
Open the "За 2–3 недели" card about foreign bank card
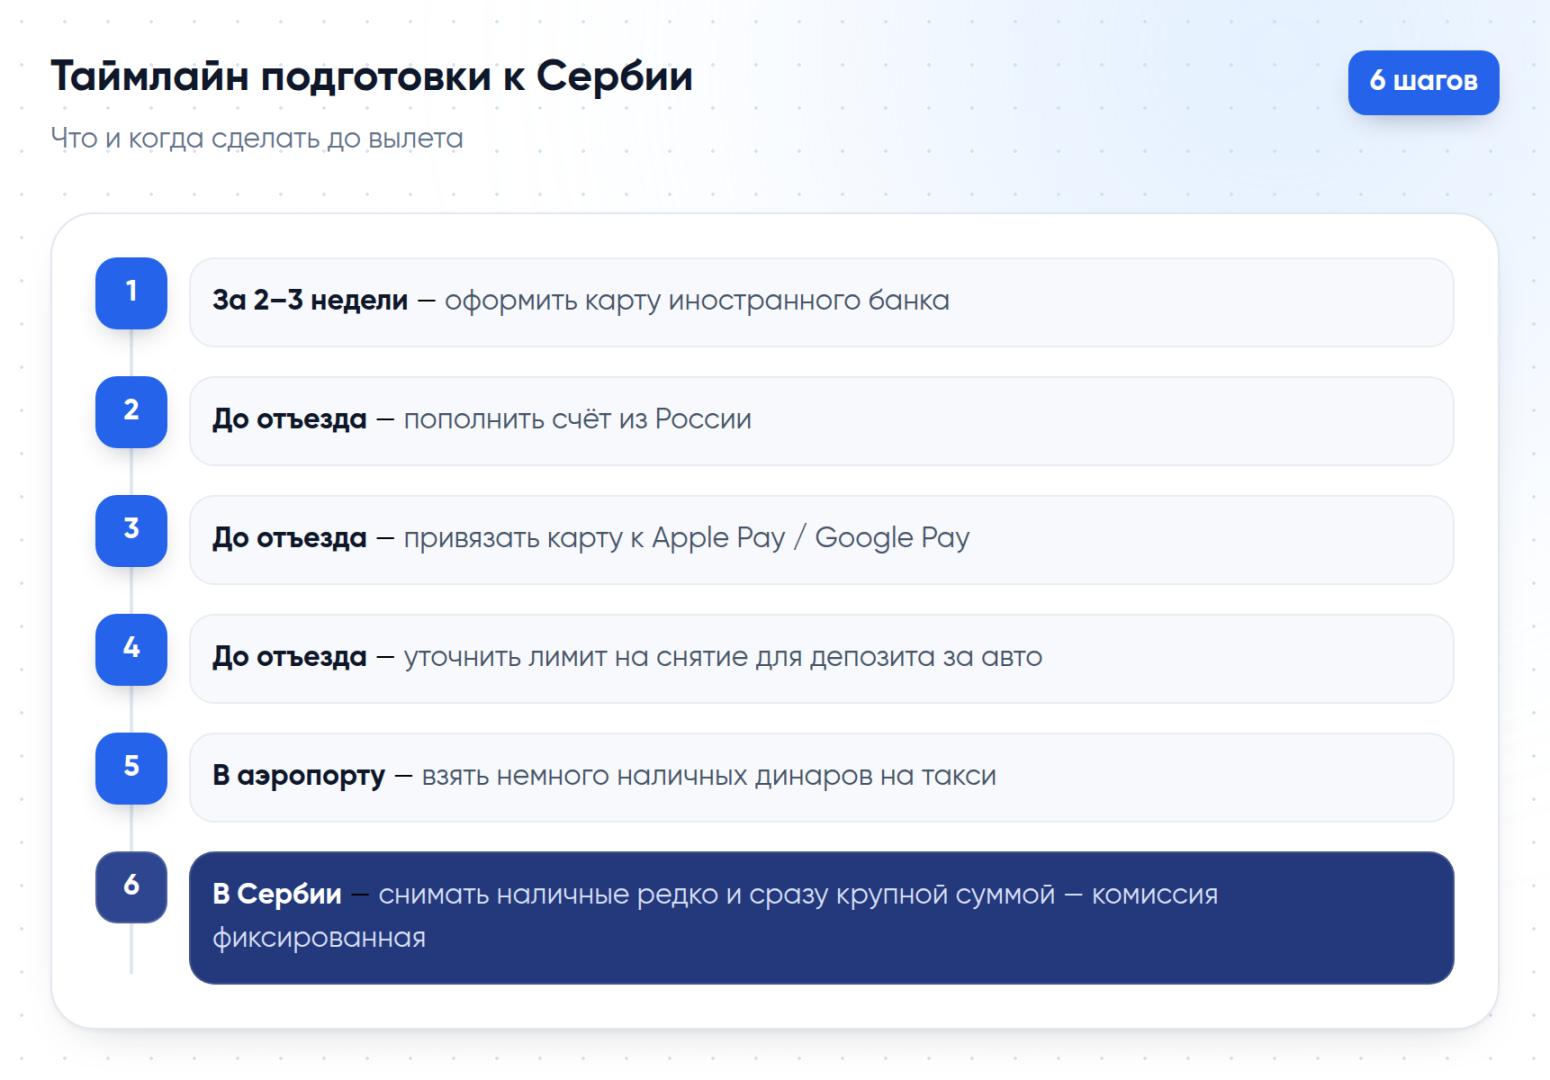pos(821,302)
